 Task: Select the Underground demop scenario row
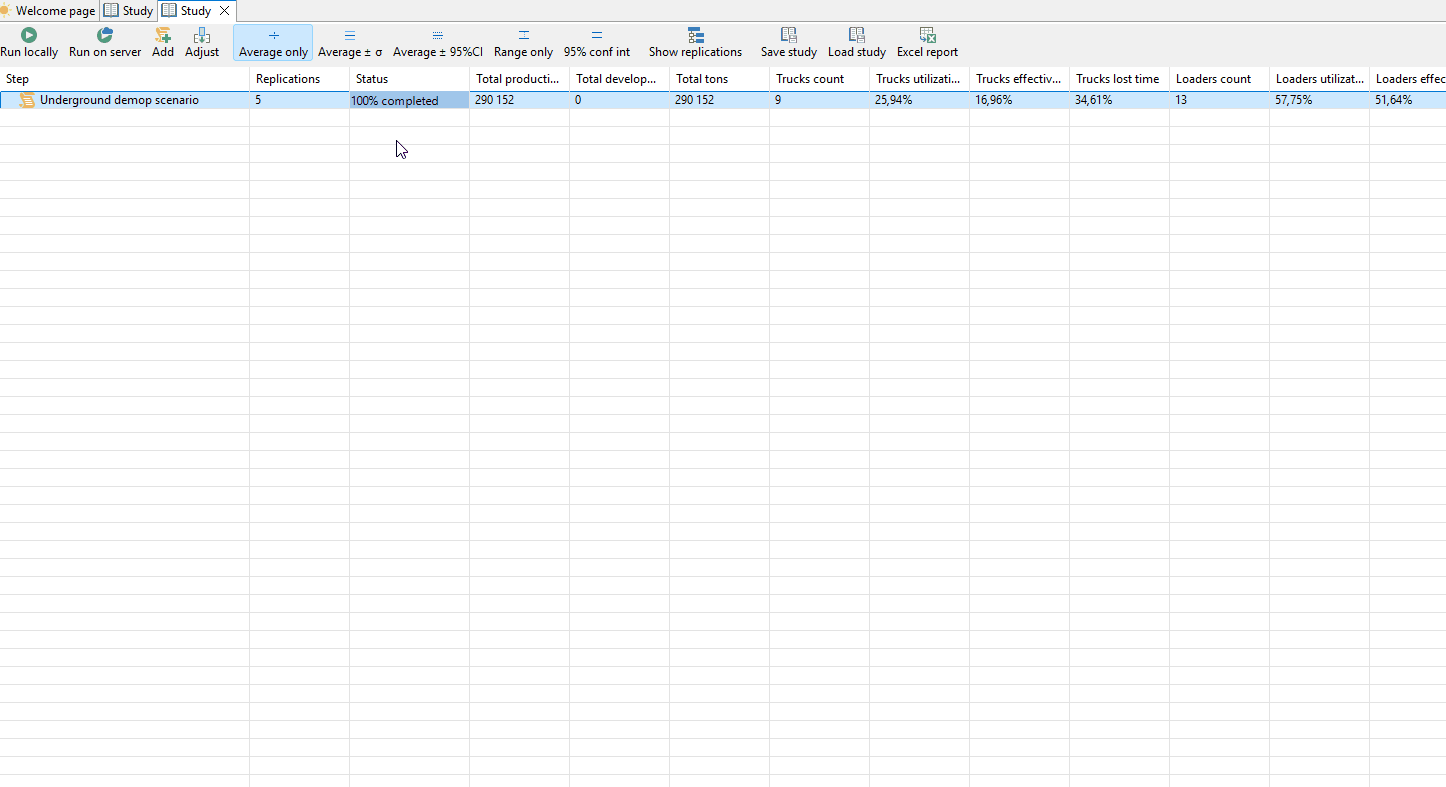723,100
